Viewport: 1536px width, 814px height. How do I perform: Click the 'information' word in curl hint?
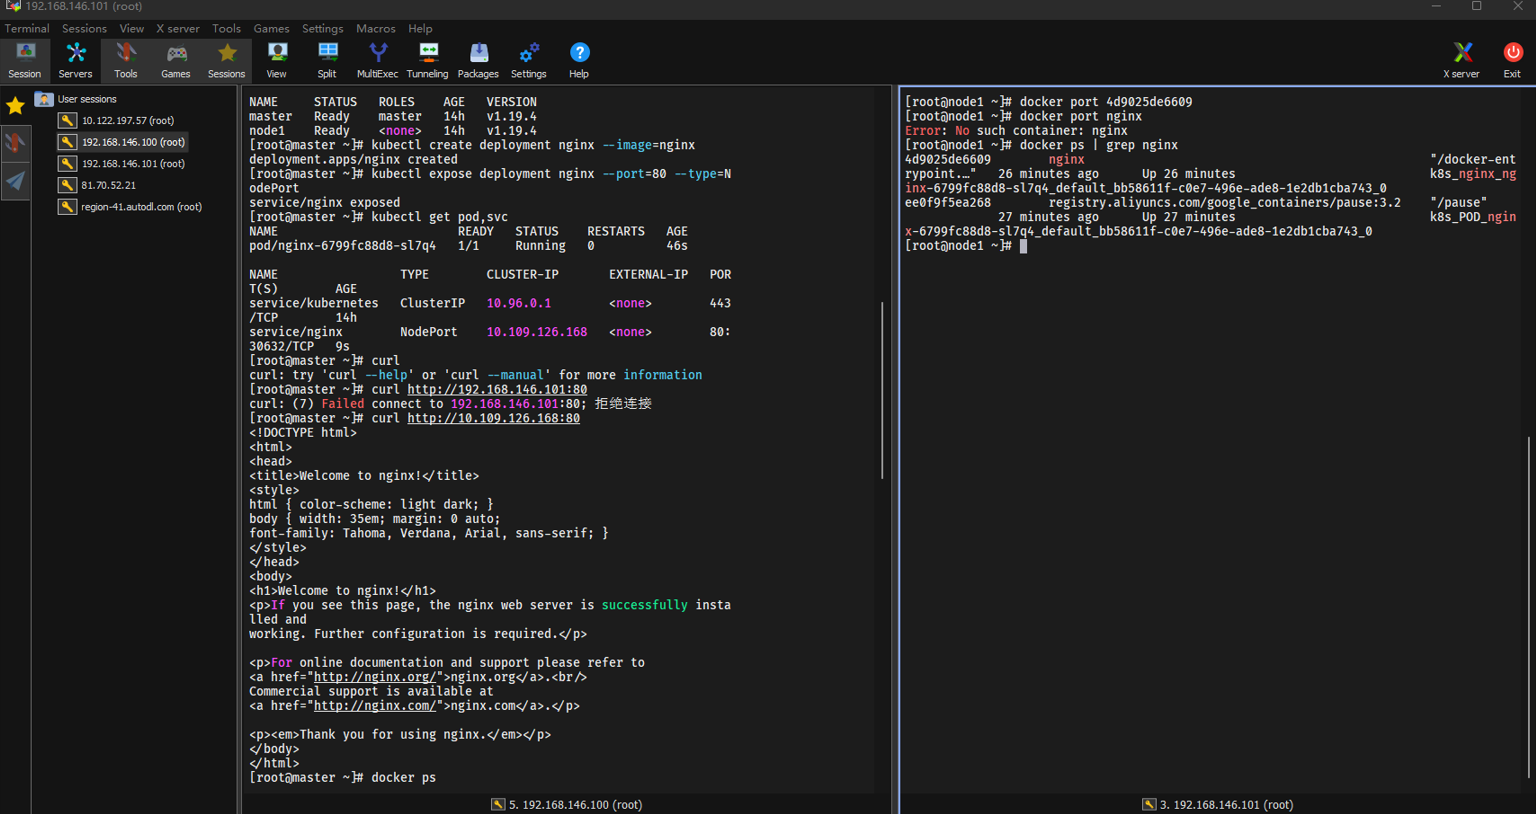[663, 375]
